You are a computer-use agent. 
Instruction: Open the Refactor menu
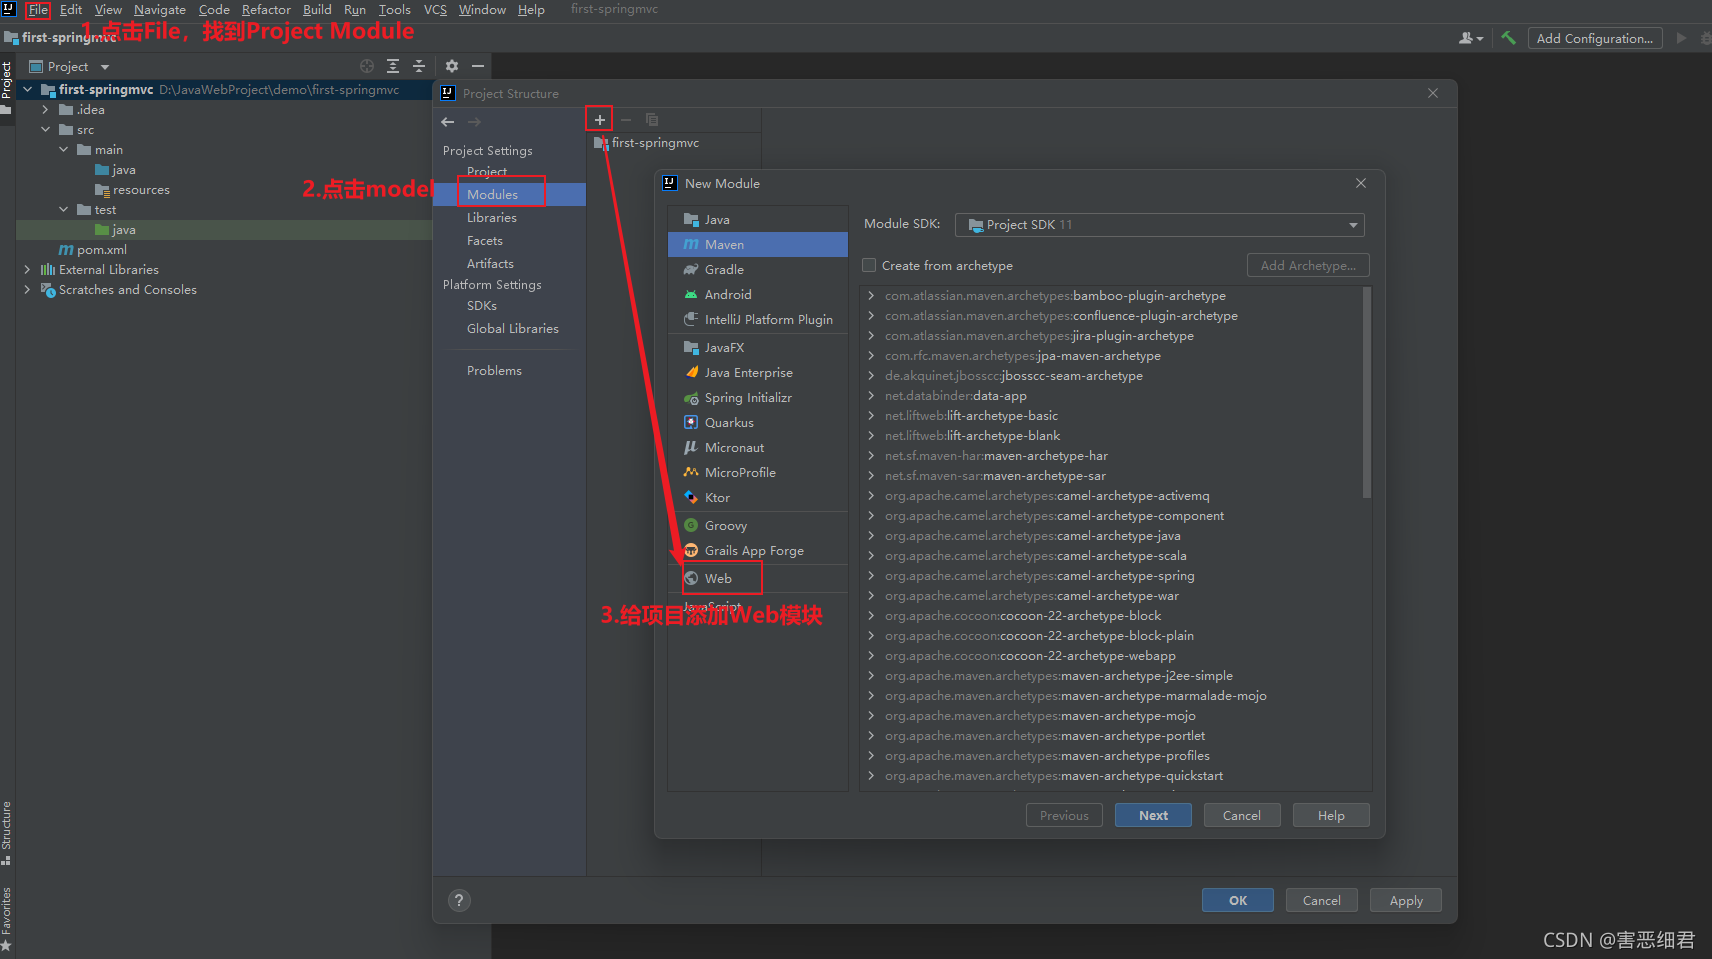266,10
